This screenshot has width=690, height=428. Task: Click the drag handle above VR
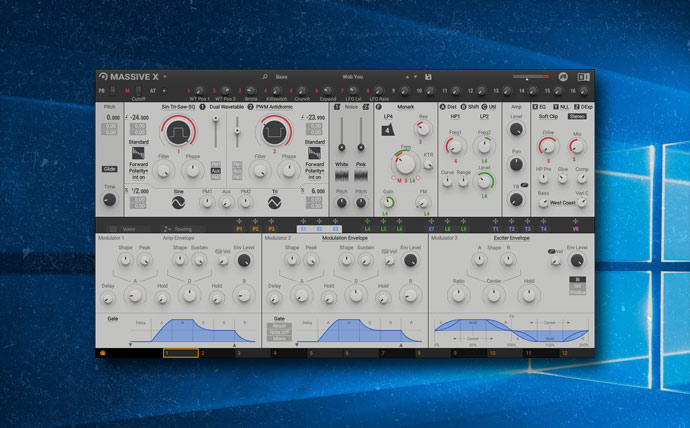(x=576, y=221)
